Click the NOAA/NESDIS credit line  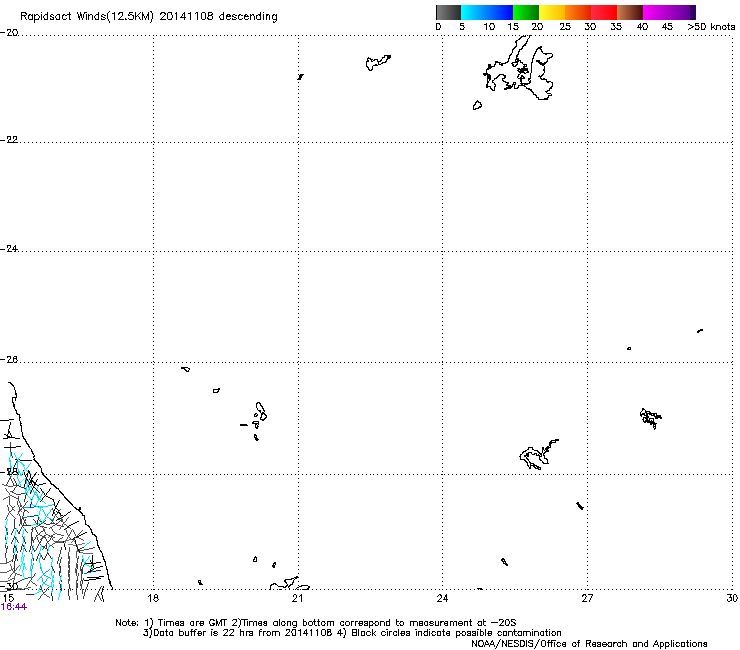589,644
